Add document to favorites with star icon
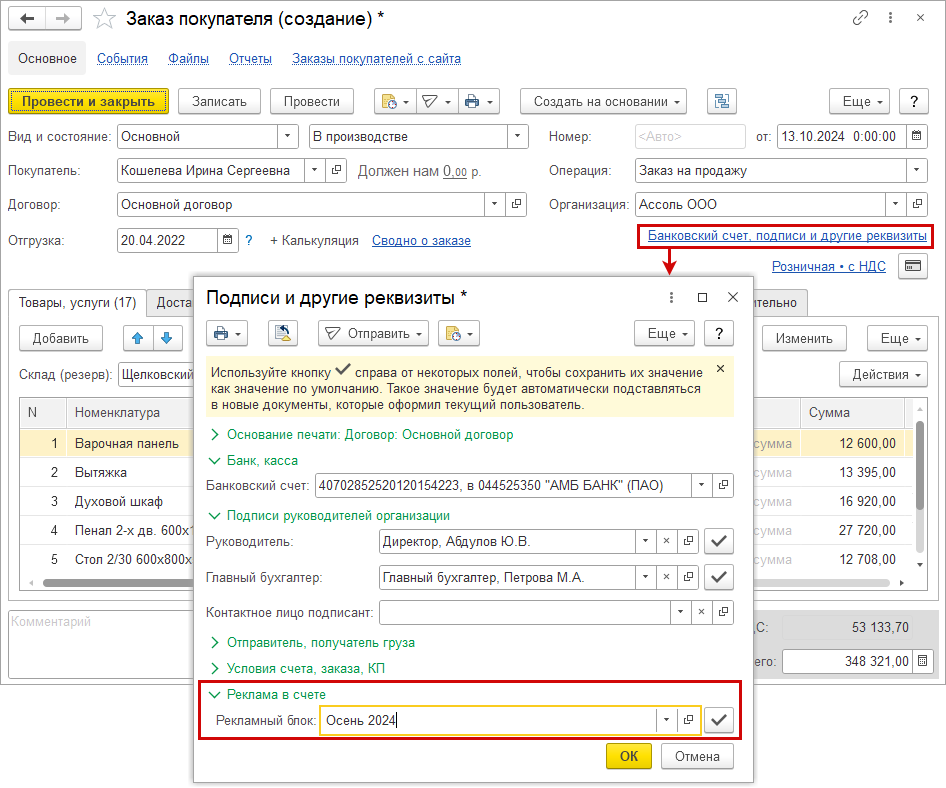This screenshot has width=946, height=788. (x=104, y=18)
